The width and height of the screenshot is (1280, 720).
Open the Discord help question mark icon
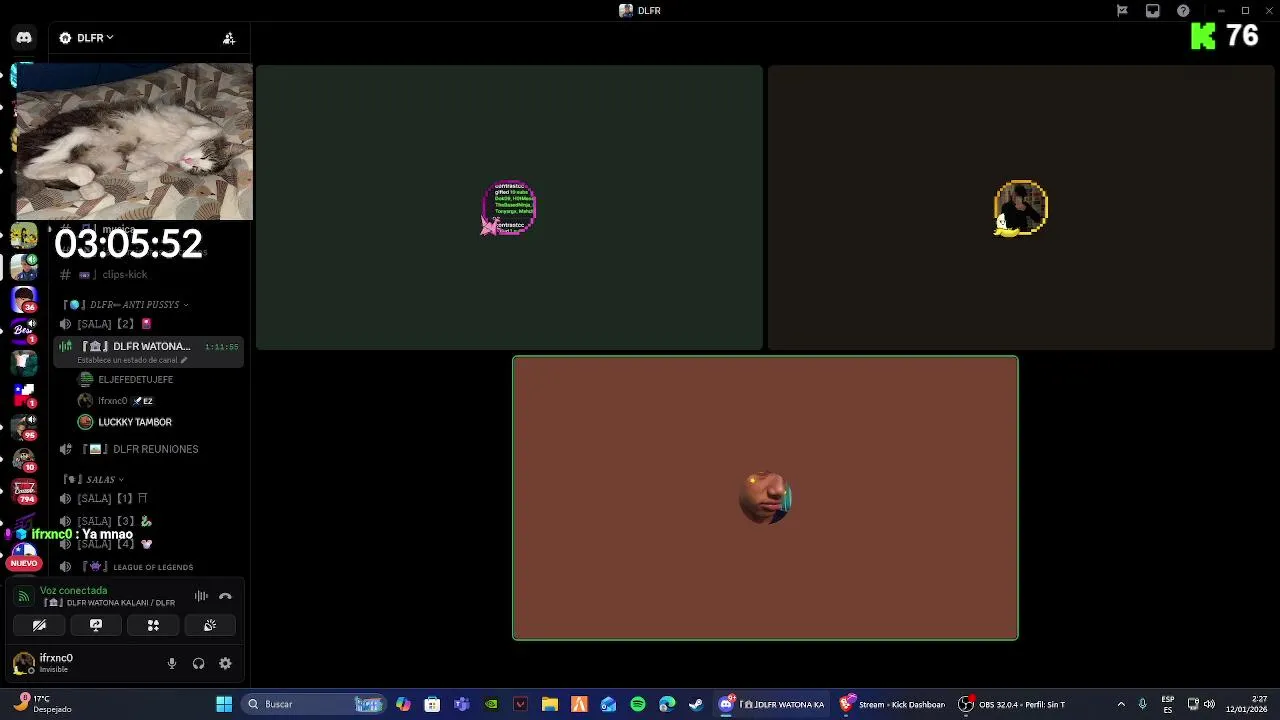(1183, 11)
